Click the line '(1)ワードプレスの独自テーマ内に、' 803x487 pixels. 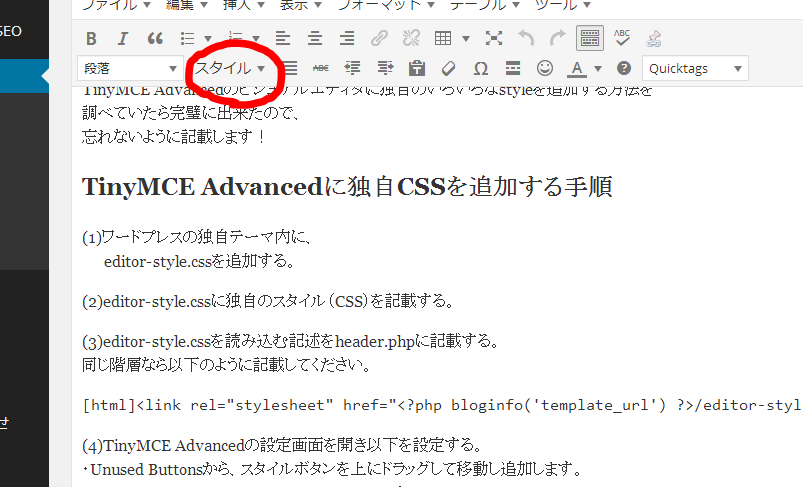[197, 237]
